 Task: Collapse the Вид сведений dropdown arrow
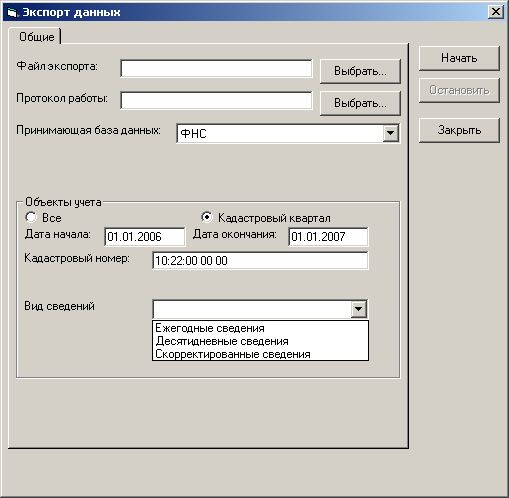pos(358,309)
